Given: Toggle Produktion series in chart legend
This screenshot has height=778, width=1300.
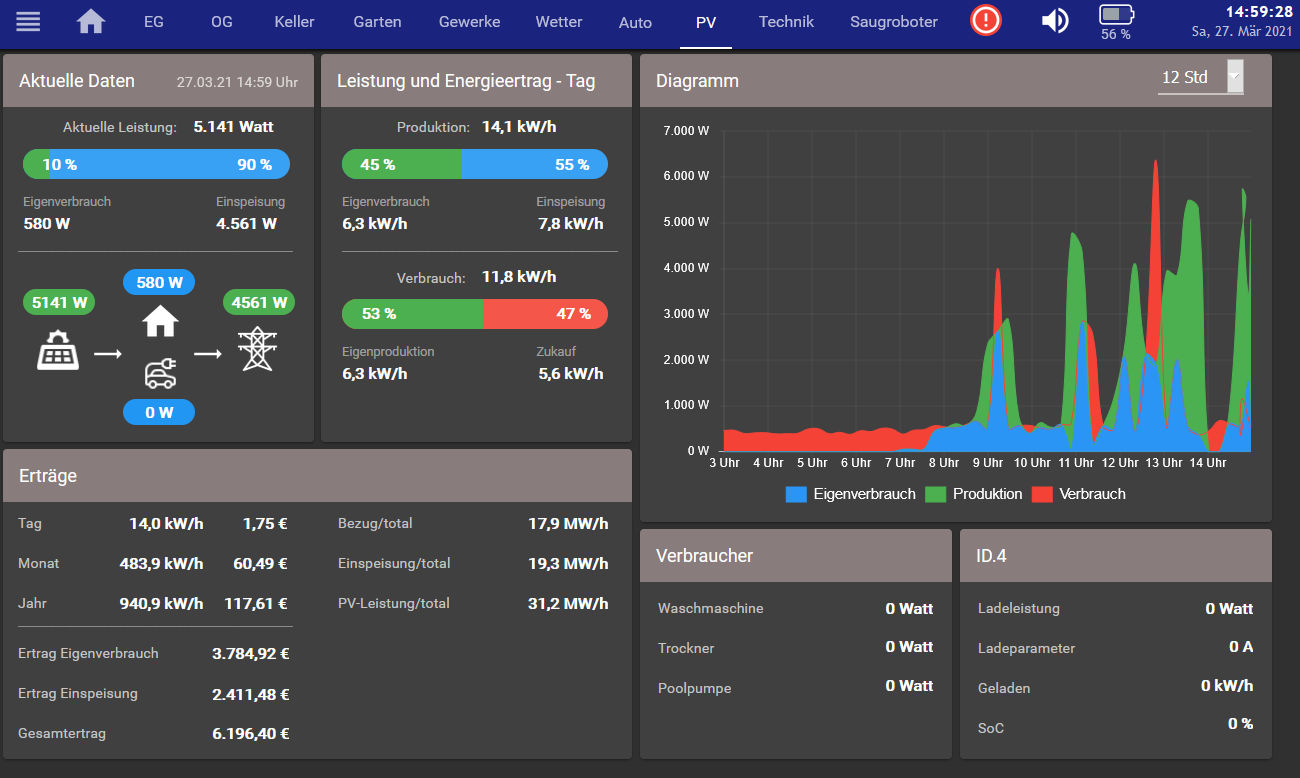Looking at the screenshot, I should [974, 494].
